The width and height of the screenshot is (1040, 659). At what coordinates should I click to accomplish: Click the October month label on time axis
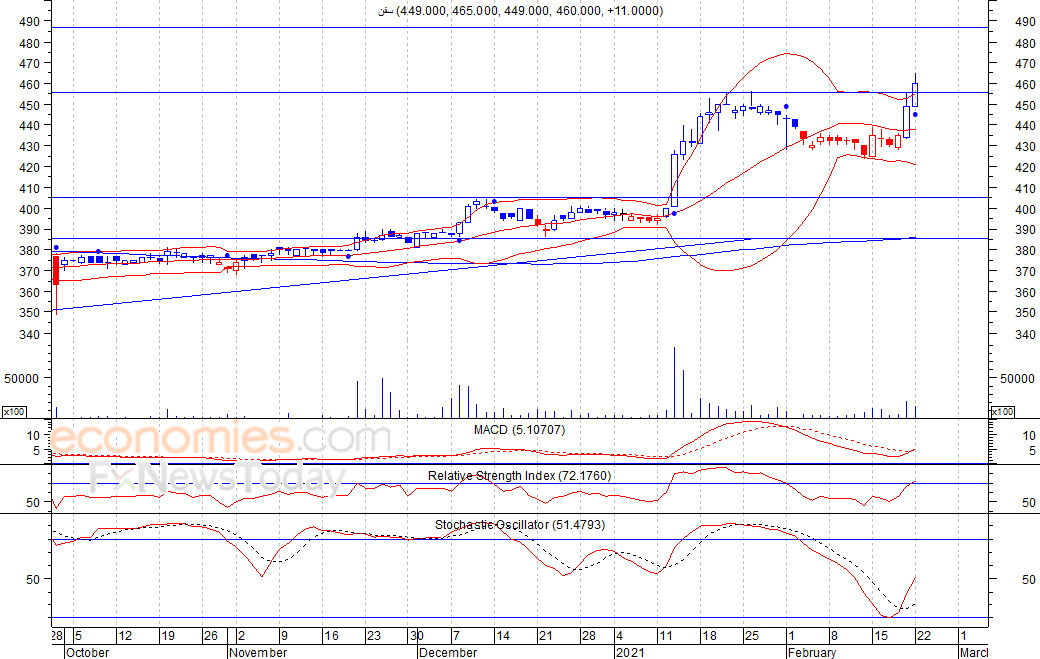click(88, 652)
